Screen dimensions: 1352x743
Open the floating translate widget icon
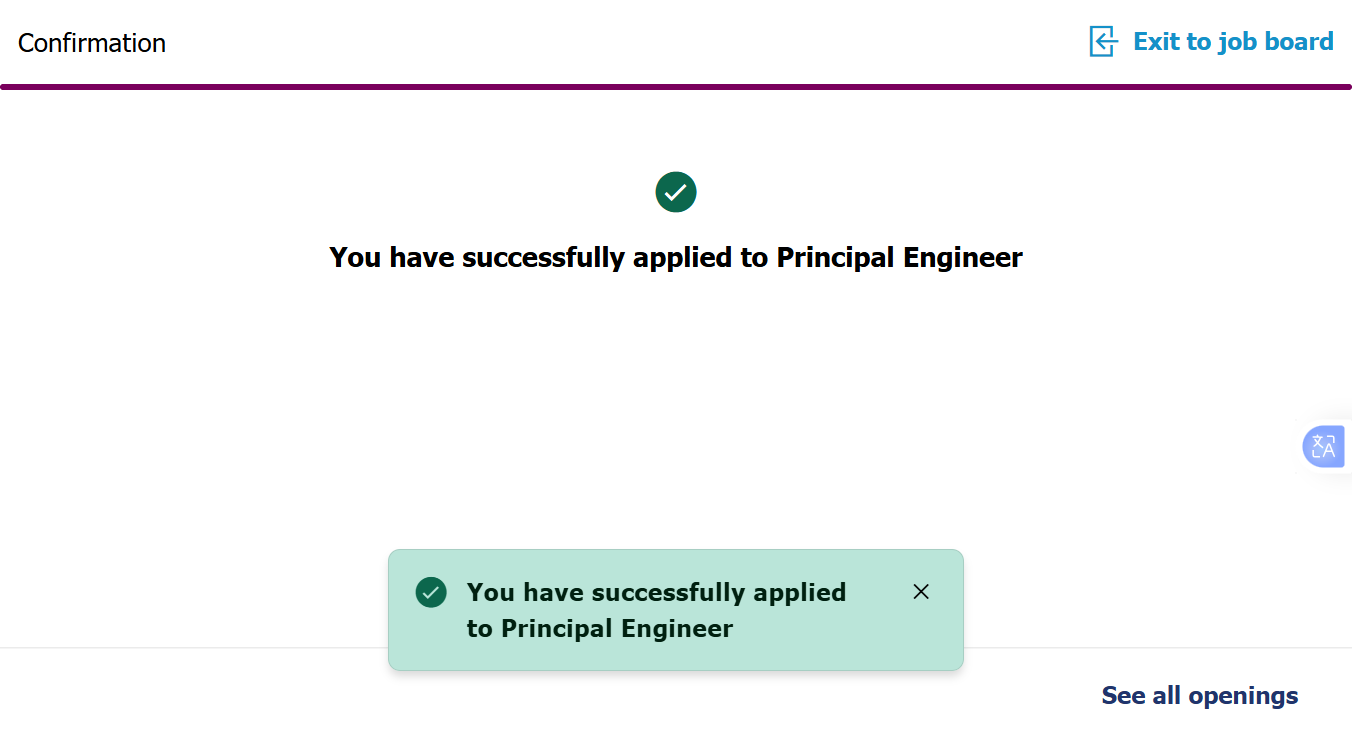coord(1323,446)
